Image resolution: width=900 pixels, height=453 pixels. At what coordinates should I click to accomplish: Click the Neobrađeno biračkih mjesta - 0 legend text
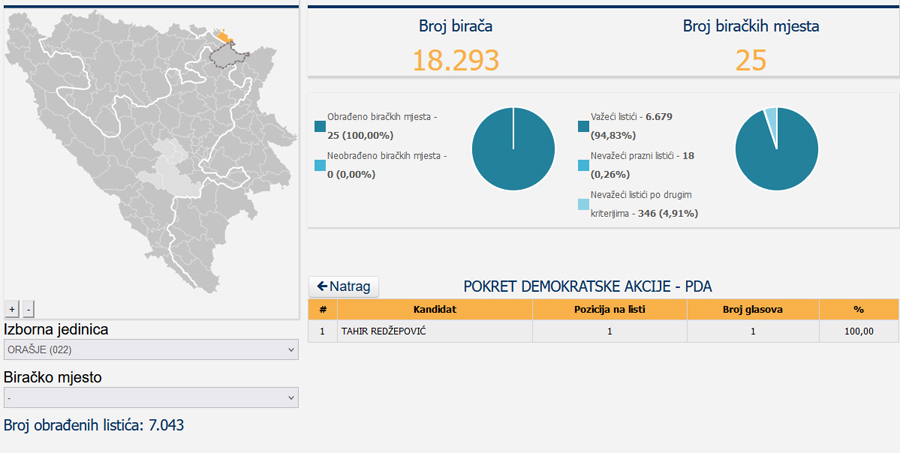[x=387, y=165]
